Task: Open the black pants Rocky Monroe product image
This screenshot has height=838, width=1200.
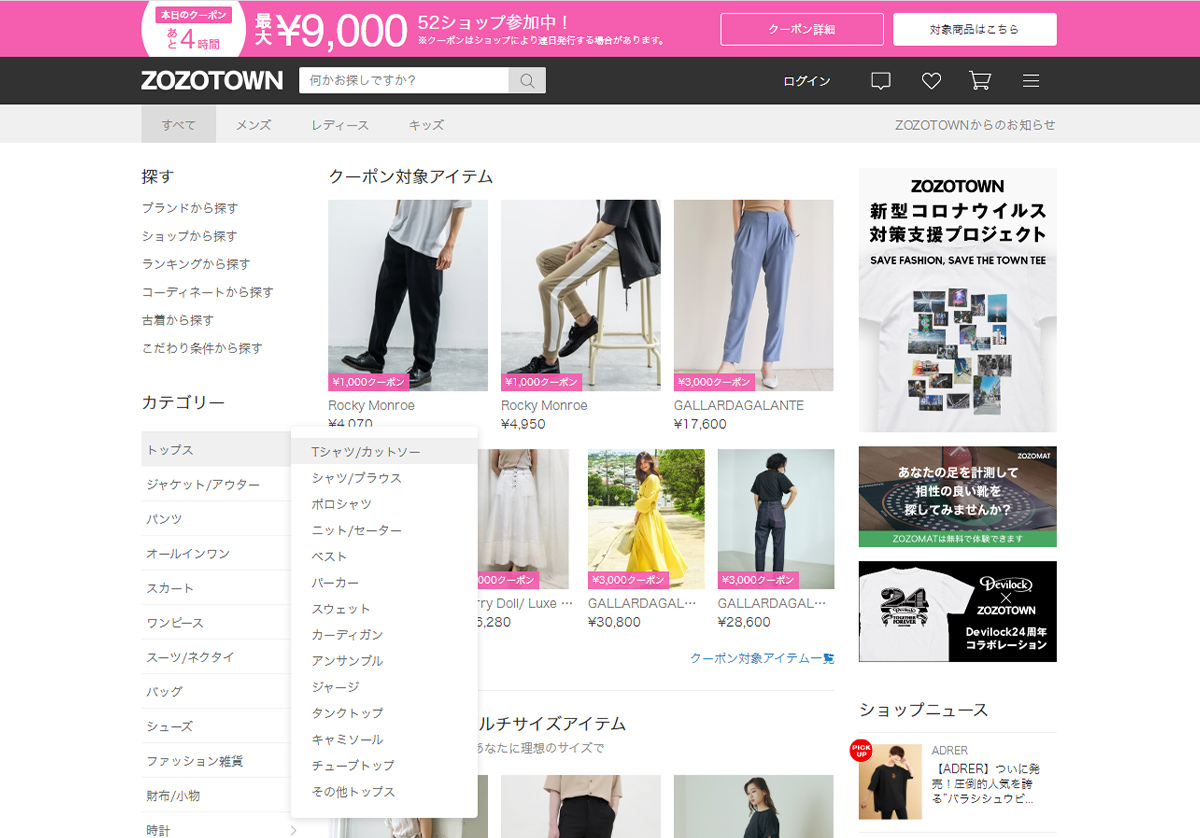Action: point(408,295)
